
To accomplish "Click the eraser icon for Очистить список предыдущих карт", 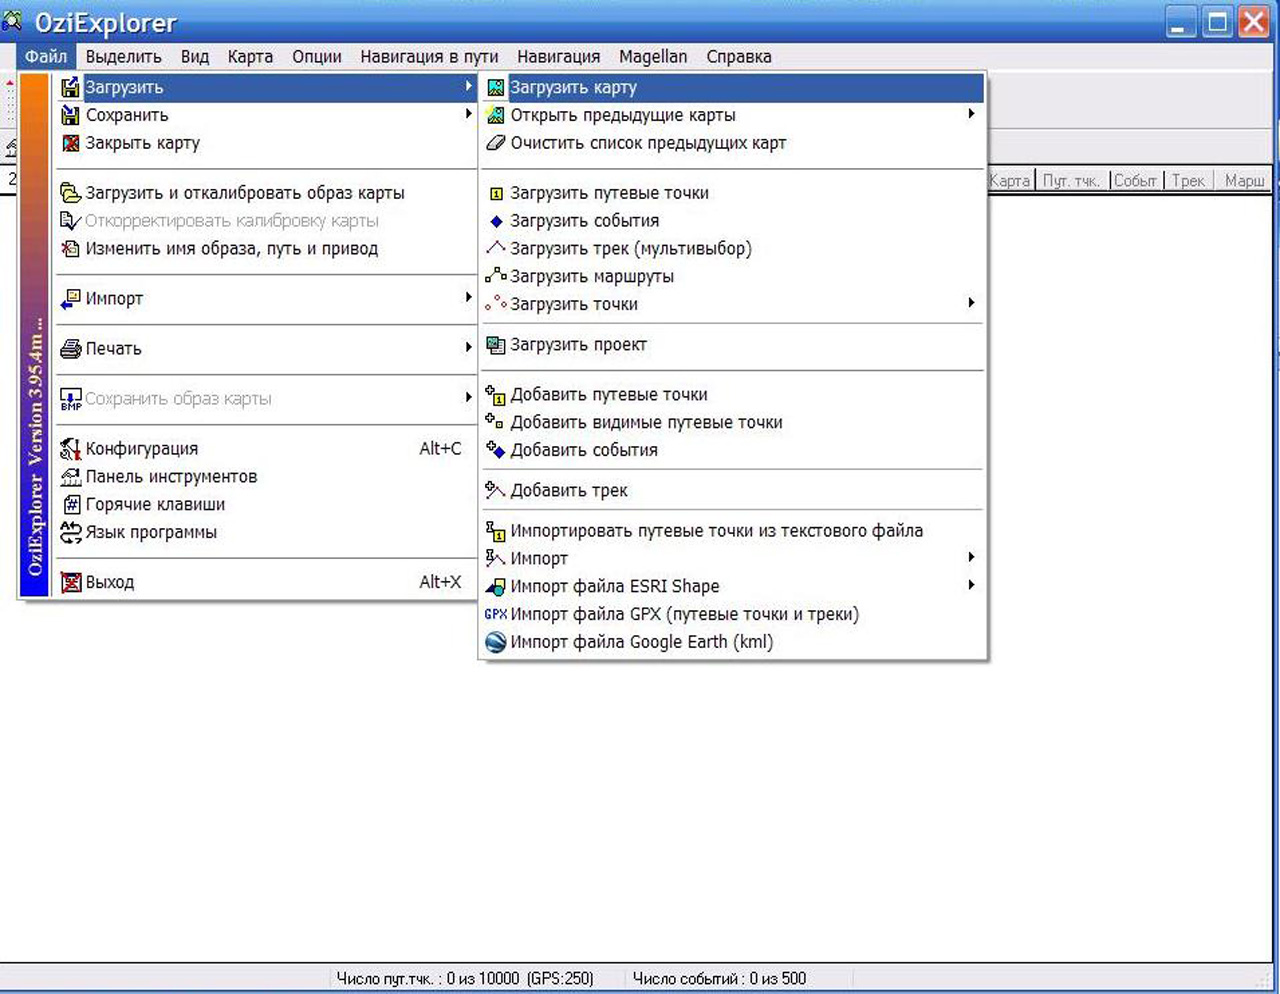I will click(495, 143).
